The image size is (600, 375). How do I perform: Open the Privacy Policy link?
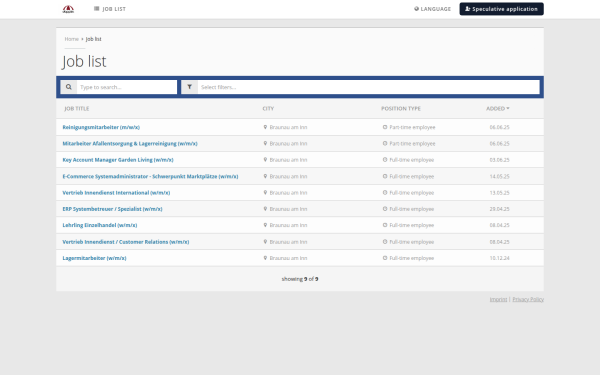528,299
